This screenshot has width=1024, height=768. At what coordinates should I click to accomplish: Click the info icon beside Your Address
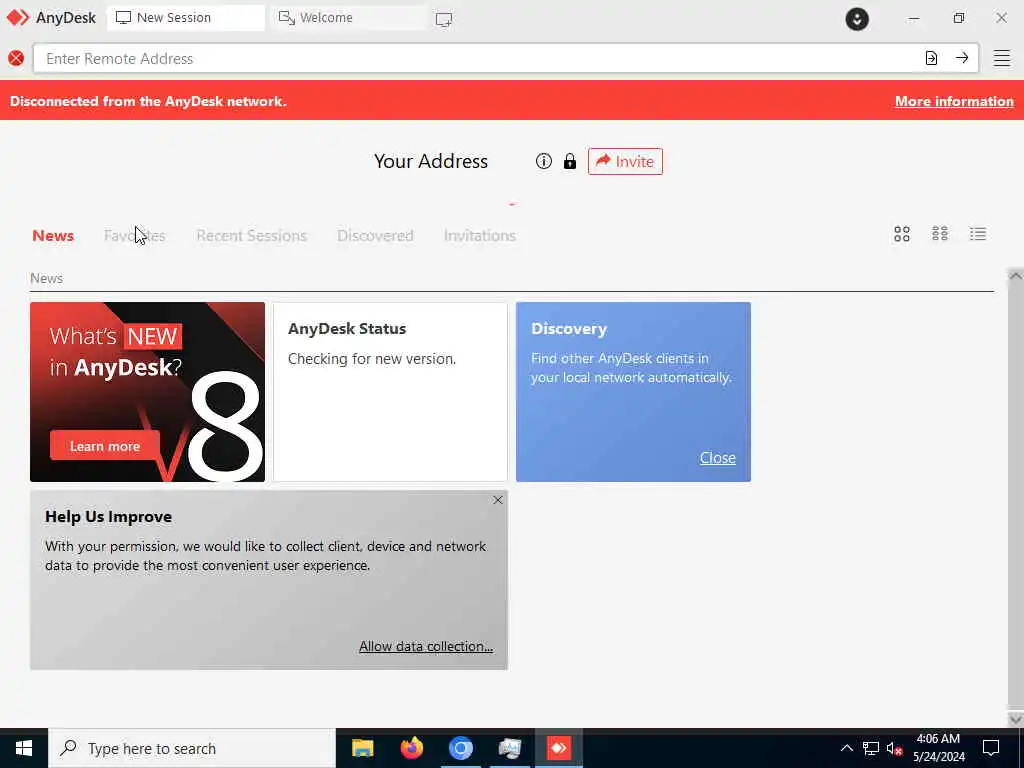click(543, 161)
